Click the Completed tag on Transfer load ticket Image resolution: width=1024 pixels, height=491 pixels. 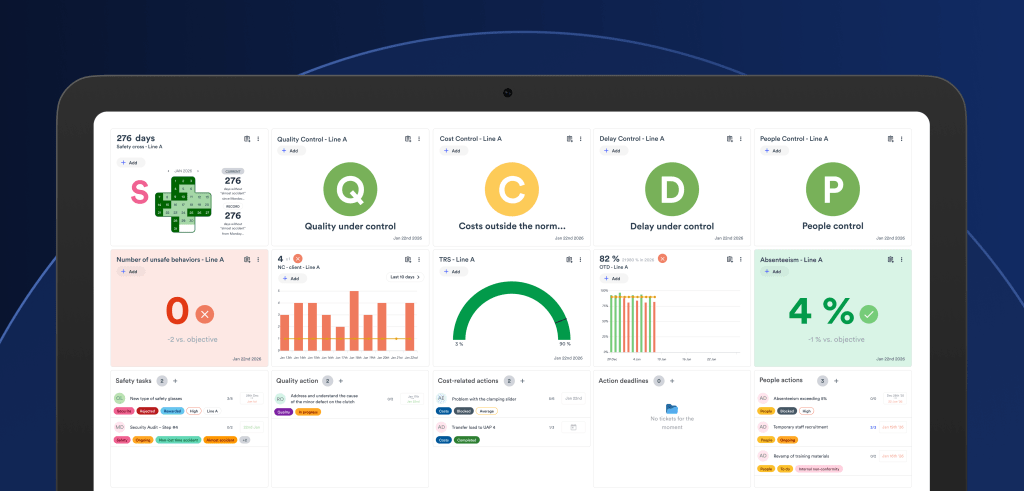(x=468, y=440)
